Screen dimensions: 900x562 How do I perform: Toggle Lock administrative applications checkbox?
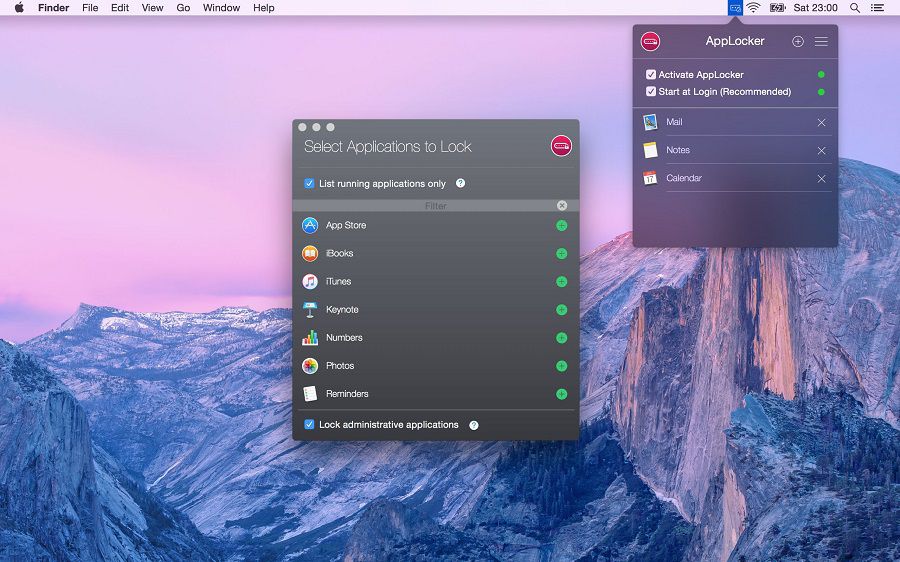[309, 425]
